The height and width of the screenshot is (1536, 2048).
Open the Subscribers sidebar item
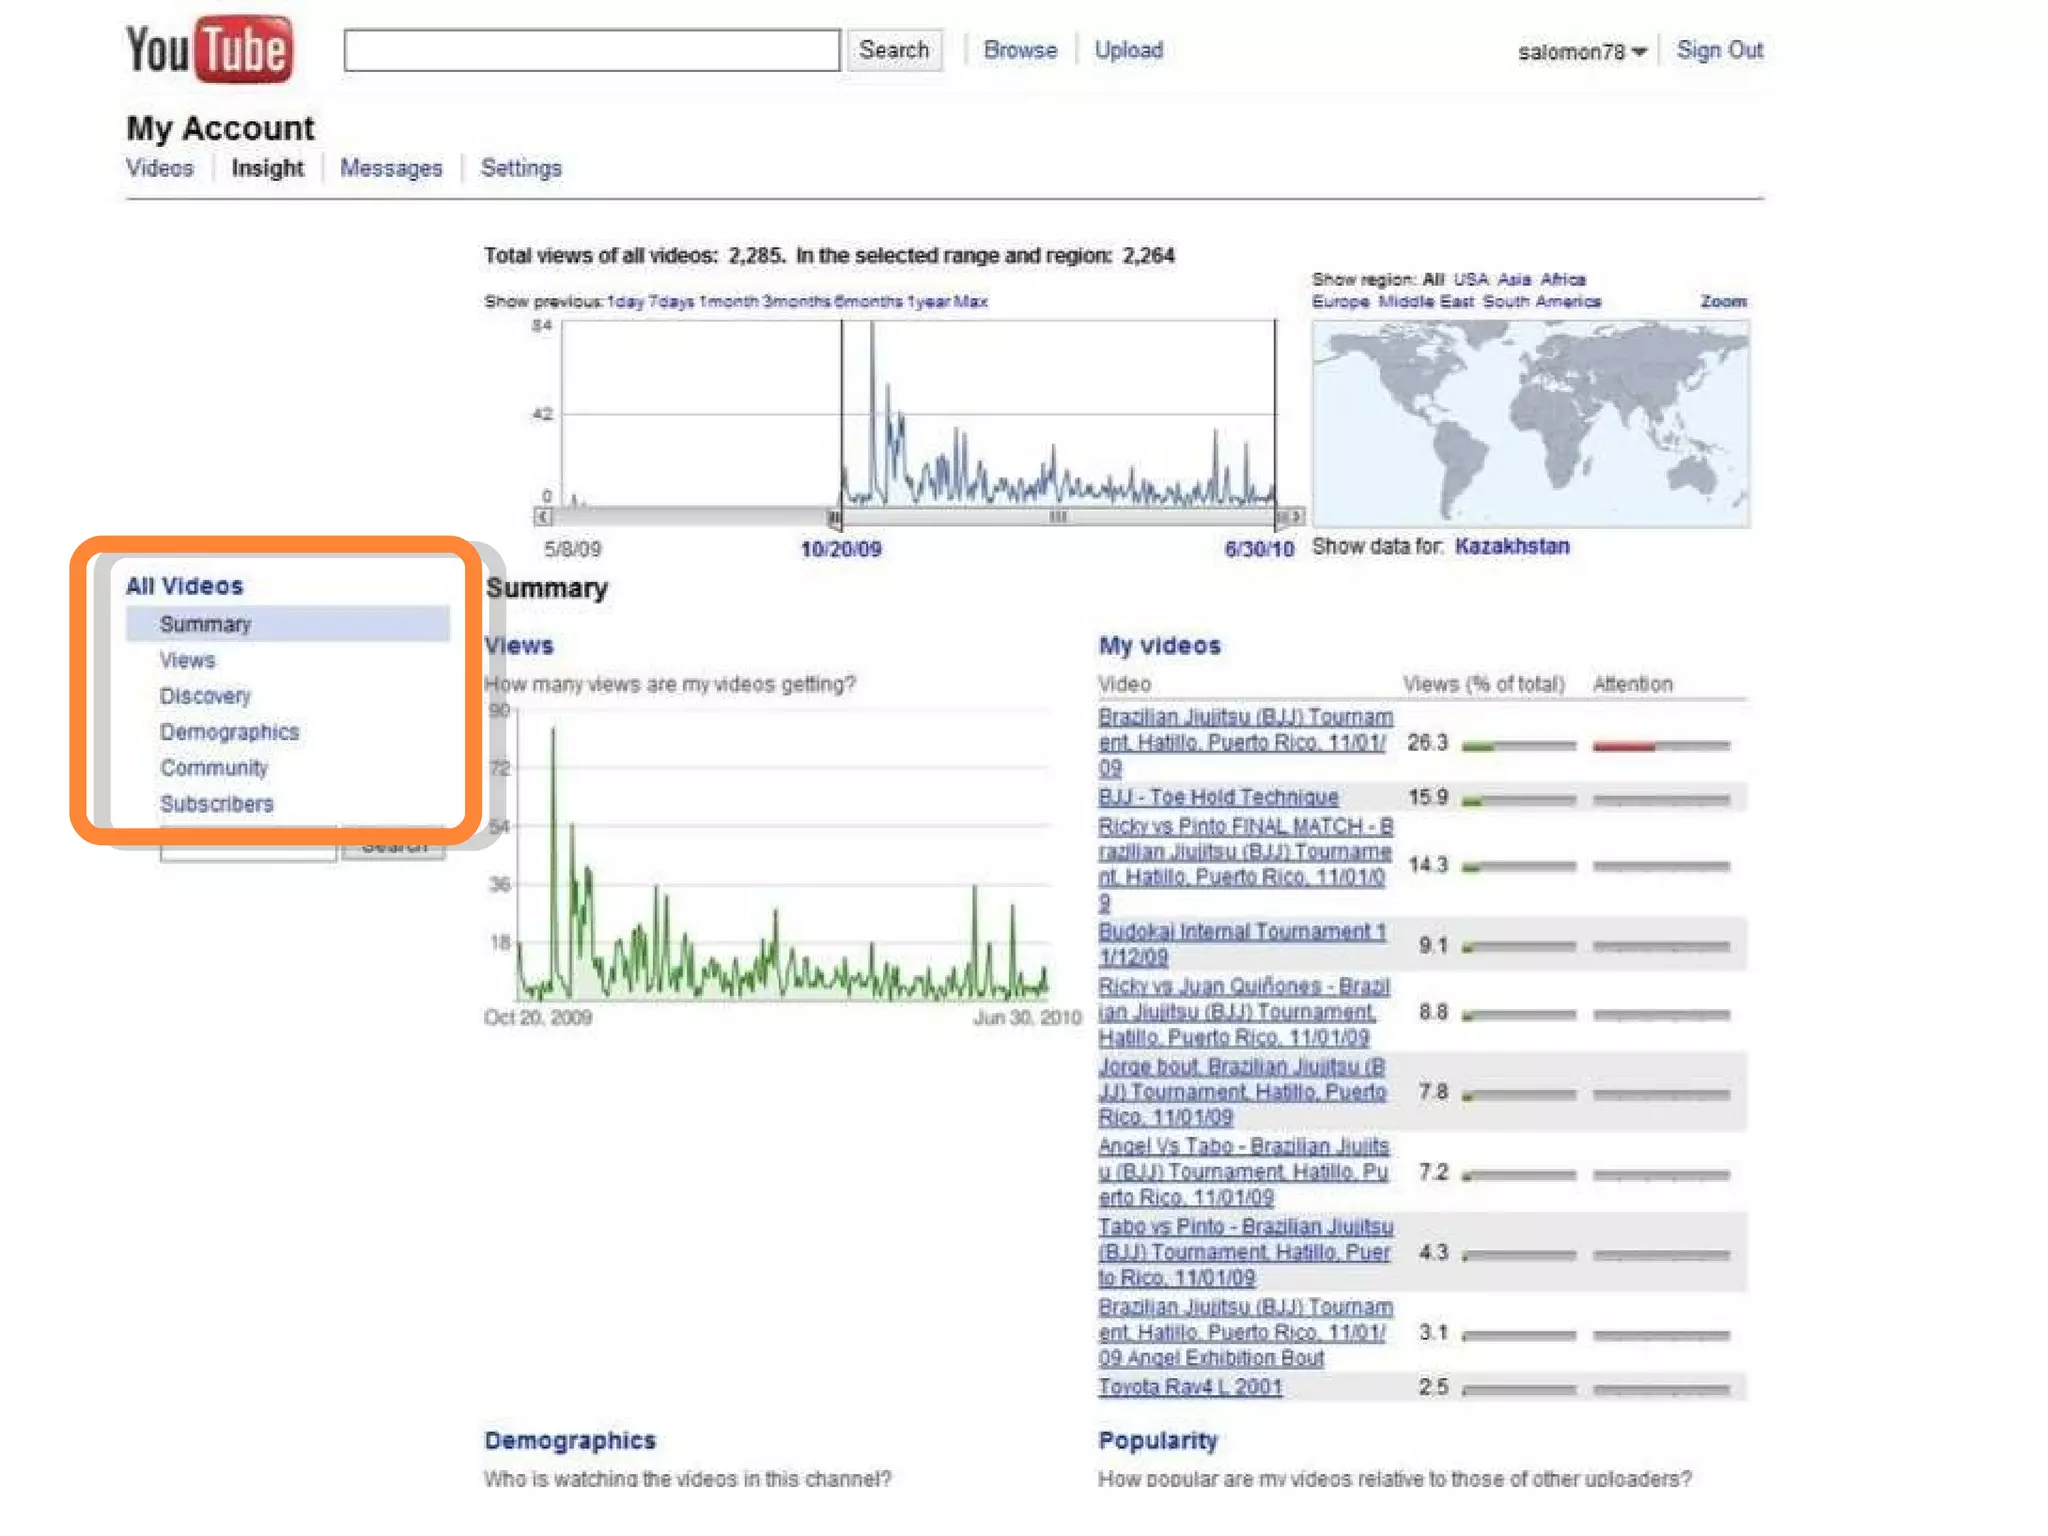(x=216, y=804)
